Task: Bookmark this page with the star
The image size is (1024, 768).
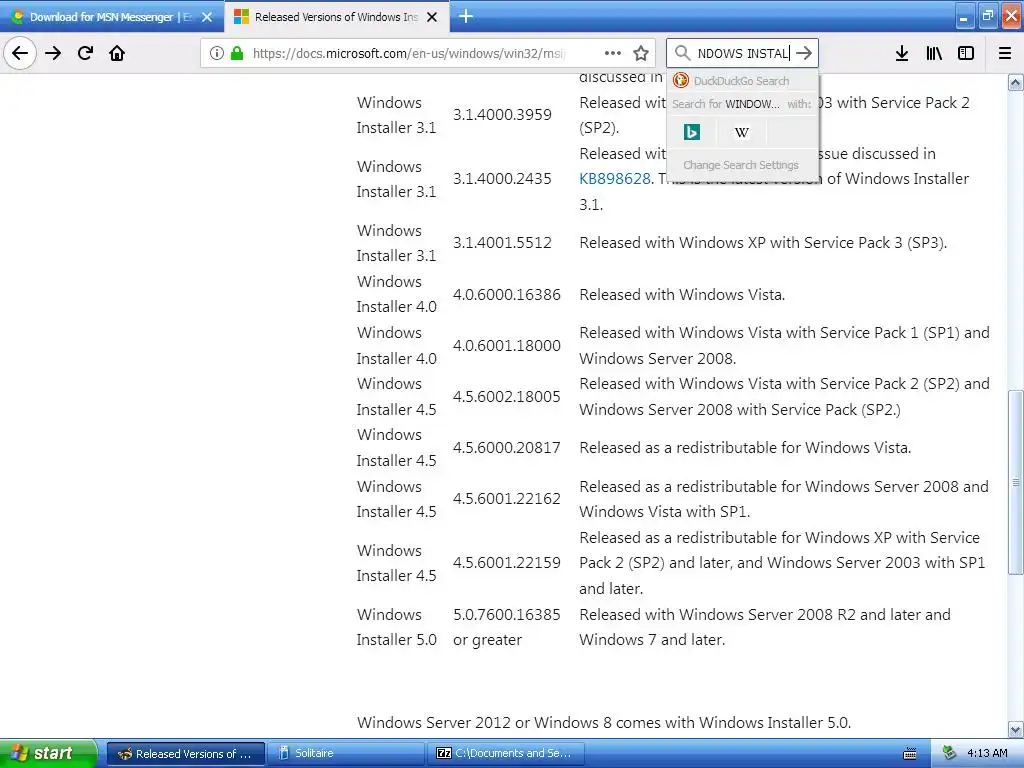Action: point(641,53)
